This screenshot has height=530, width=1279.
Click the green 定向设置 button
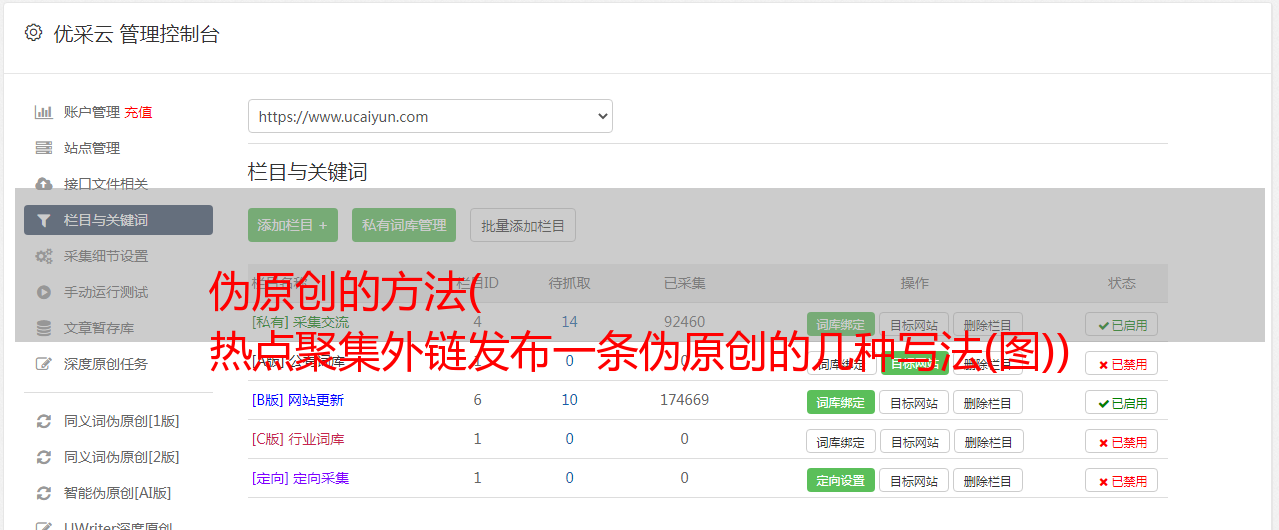tap(841, 480)
